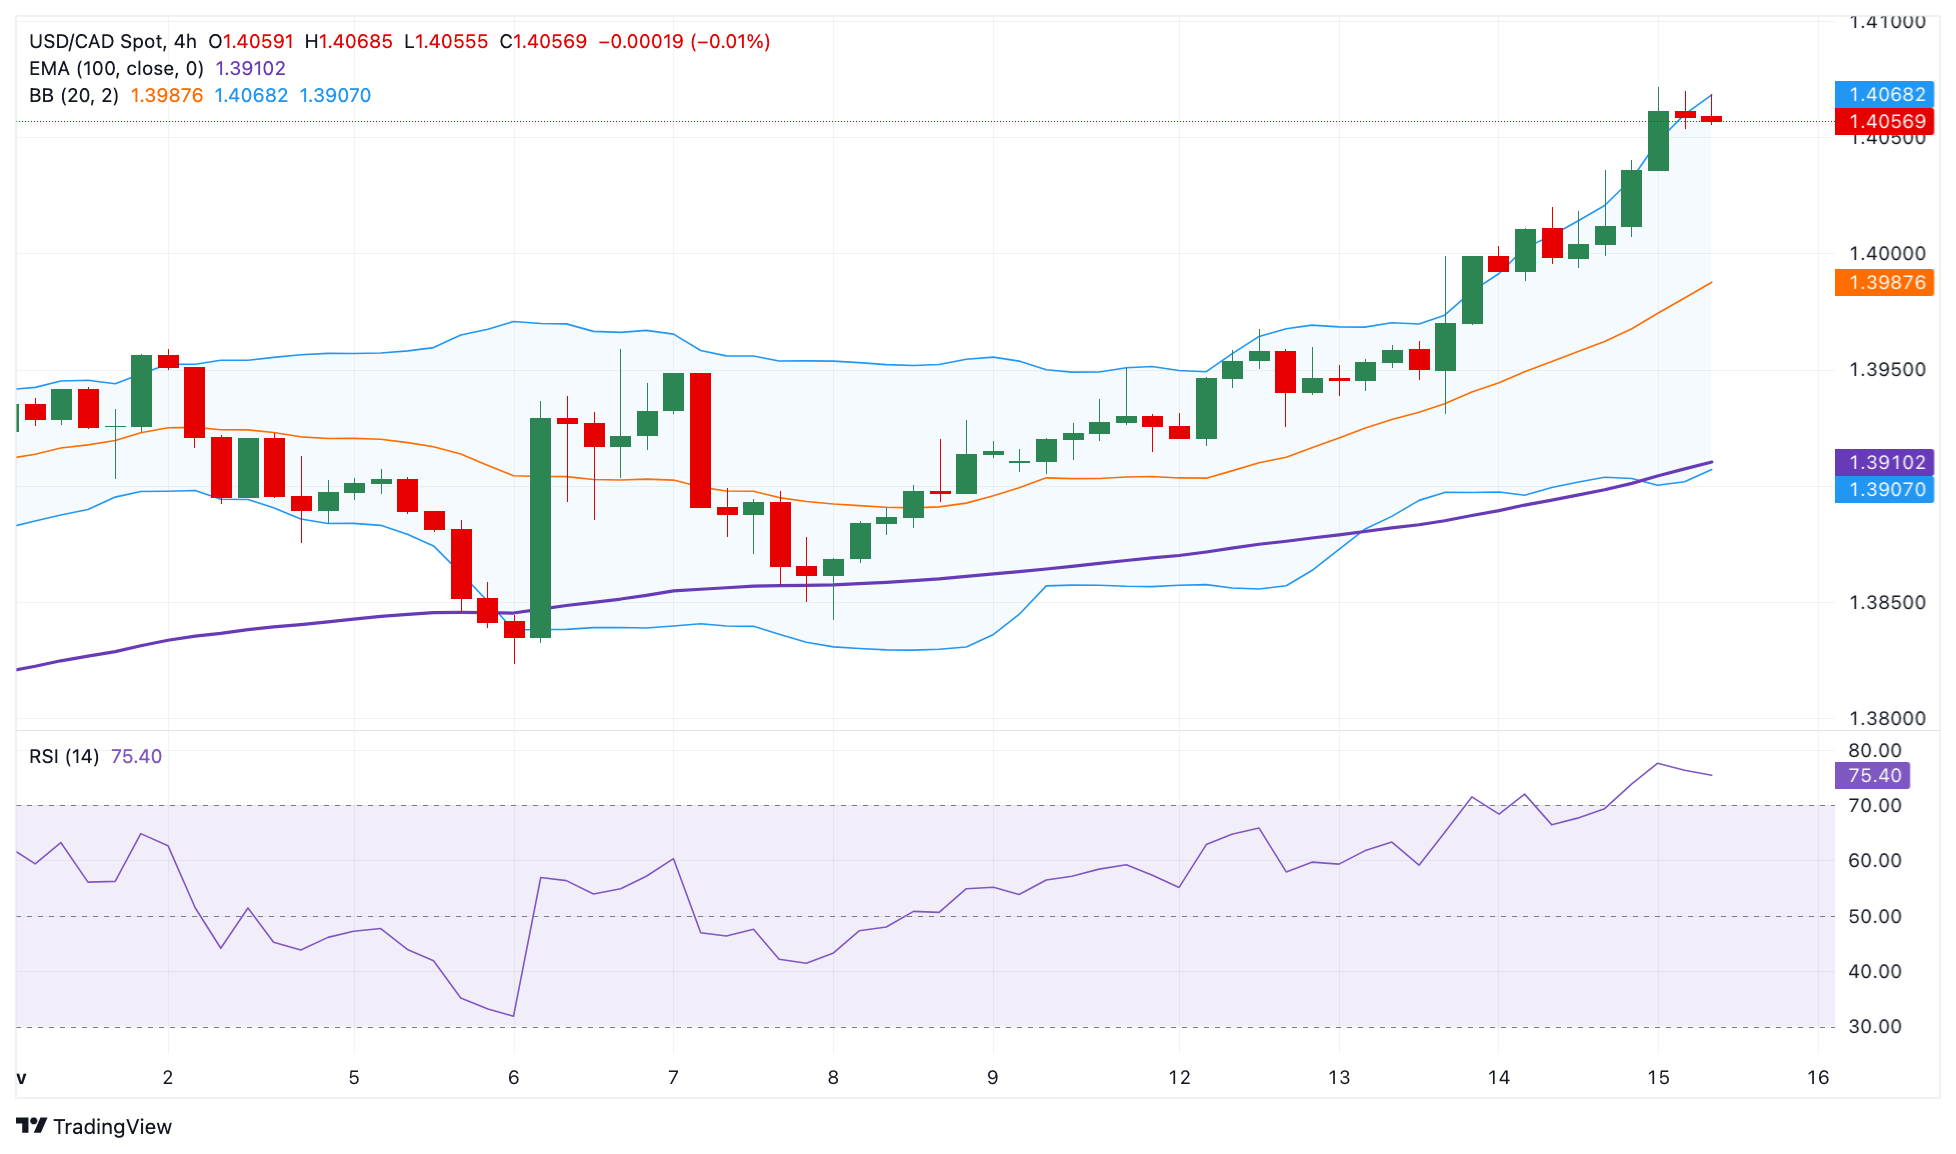Screen dimensions: 1956x1154
Task: Click date 9 on the time axis
Action: point(993,1077)
